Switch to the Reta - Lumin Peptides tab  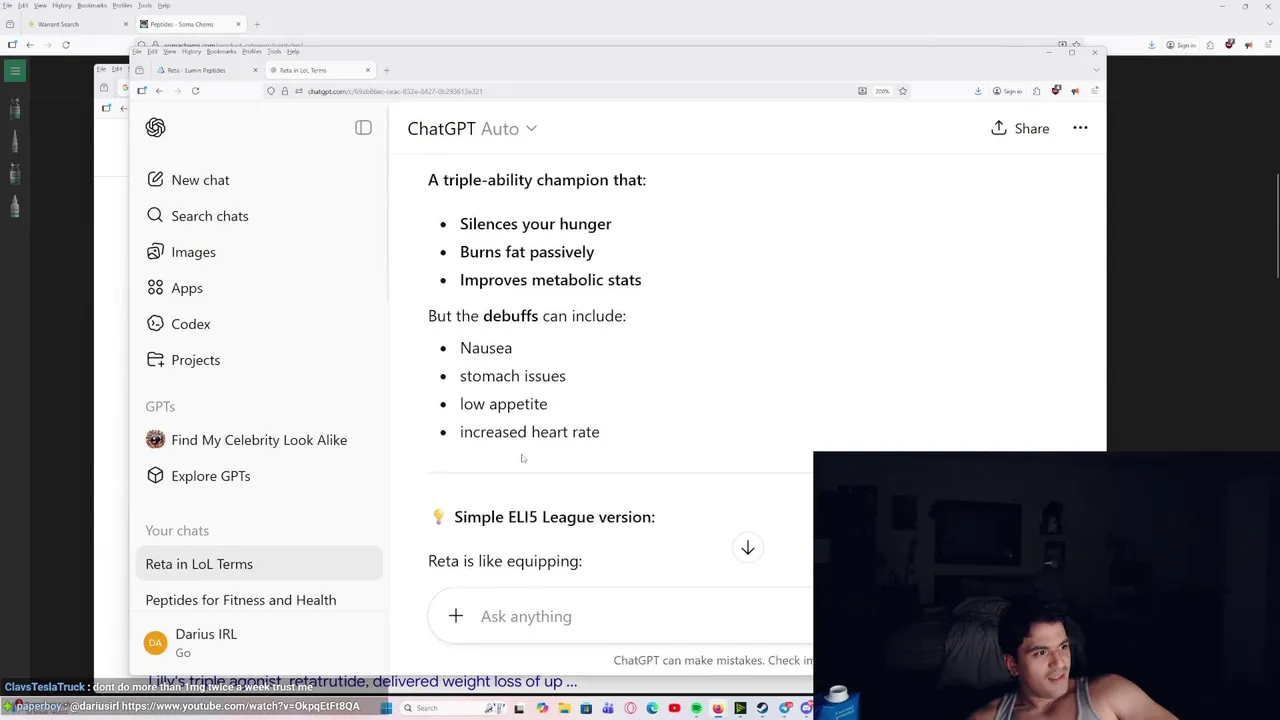point(206,70)
